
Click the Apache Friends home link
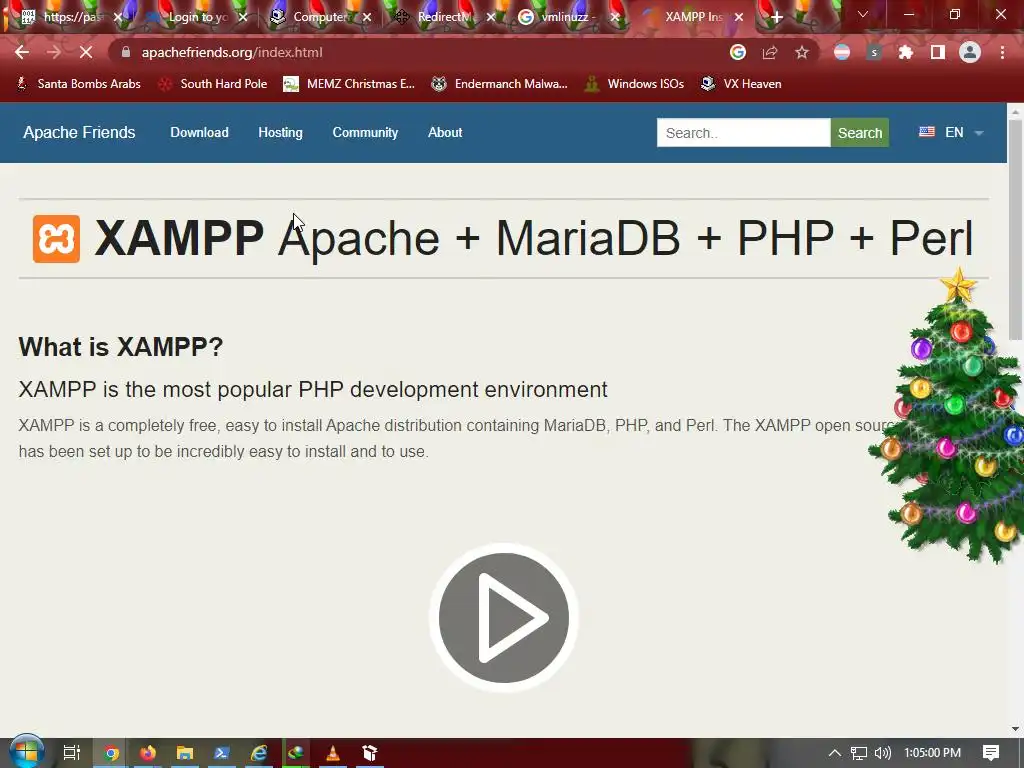tap(79, 133)
